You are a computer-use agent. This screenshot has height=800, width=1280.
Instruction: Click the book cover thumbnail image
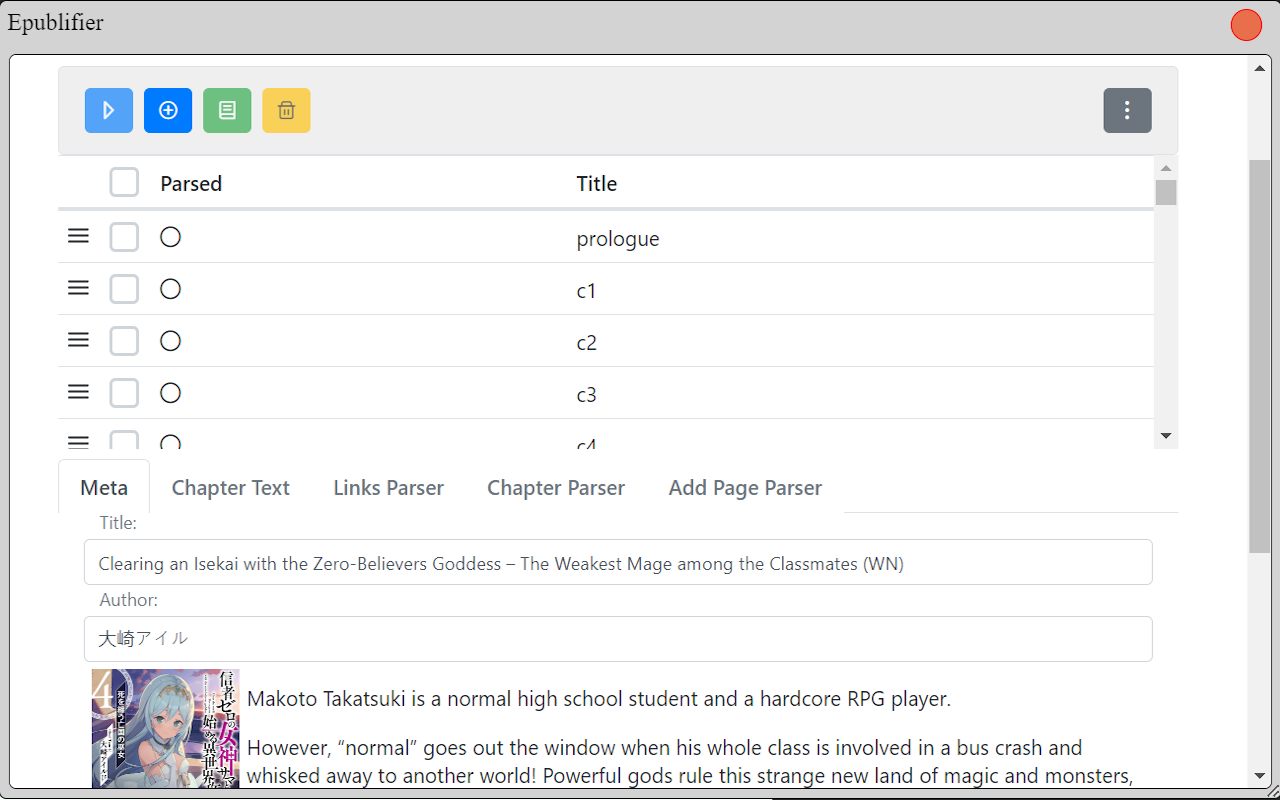point(166,729)
